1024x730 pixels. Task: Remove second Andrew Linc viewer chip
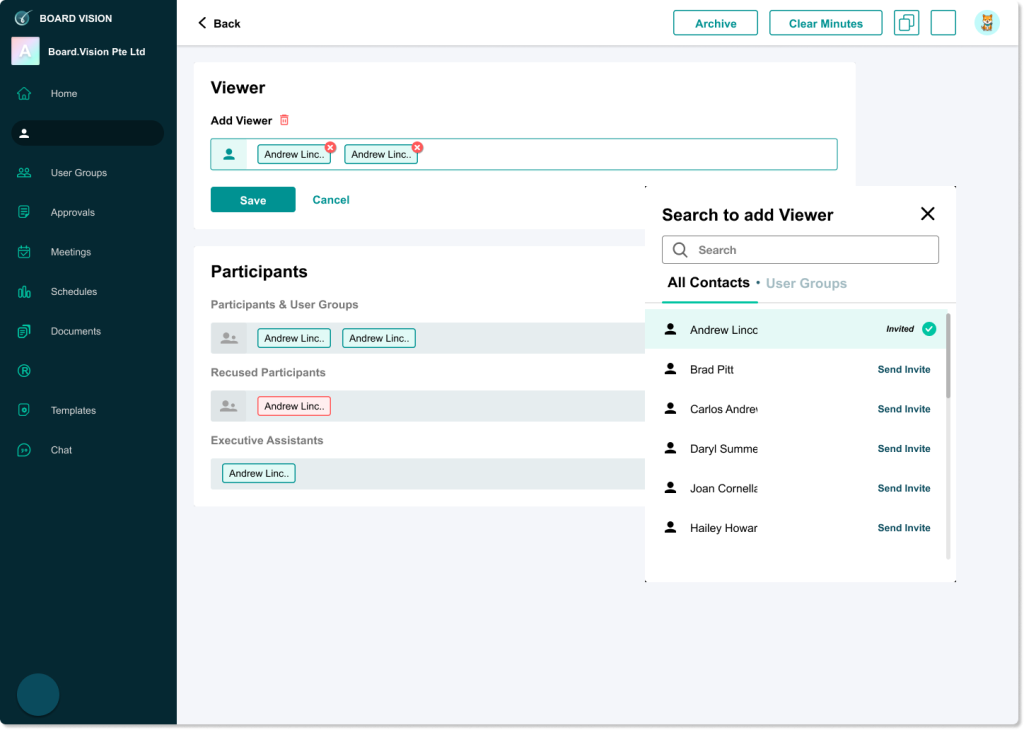(417, 147)
